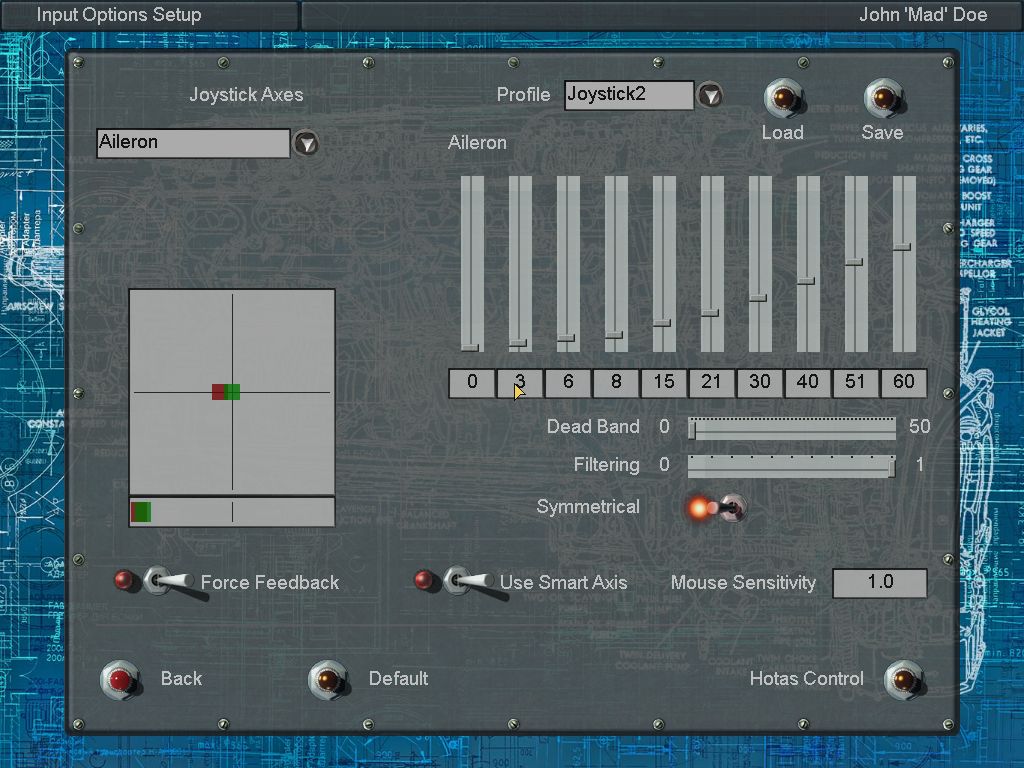Viewport: 1024px width, 768px height.
Task: Select the Aileron axis combo box
Action: point(193,143)
